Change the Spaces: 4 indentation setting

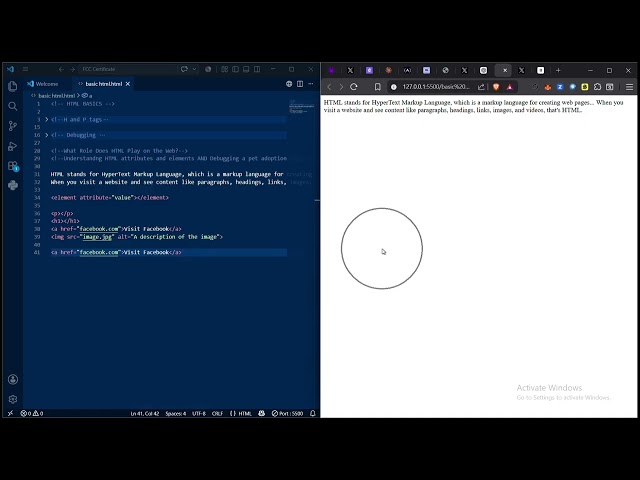click(x=176, y=413)
